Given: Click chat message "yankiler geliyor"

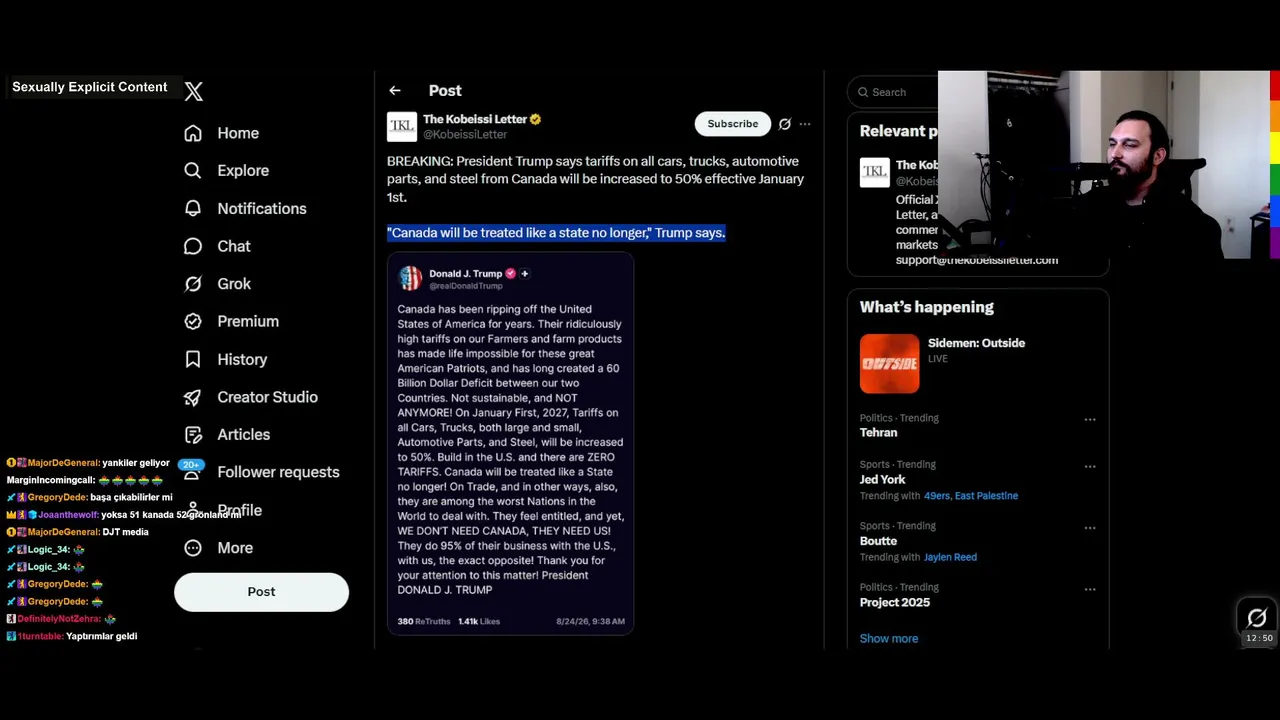Looking at the screenshot, I should [x=136, y=463].
